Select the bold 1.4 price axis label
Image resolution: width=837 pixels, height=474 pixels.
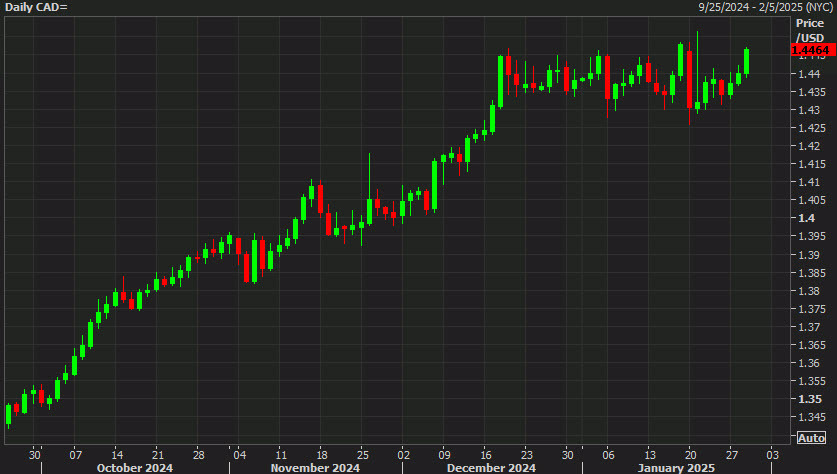(x=807, y=218)
